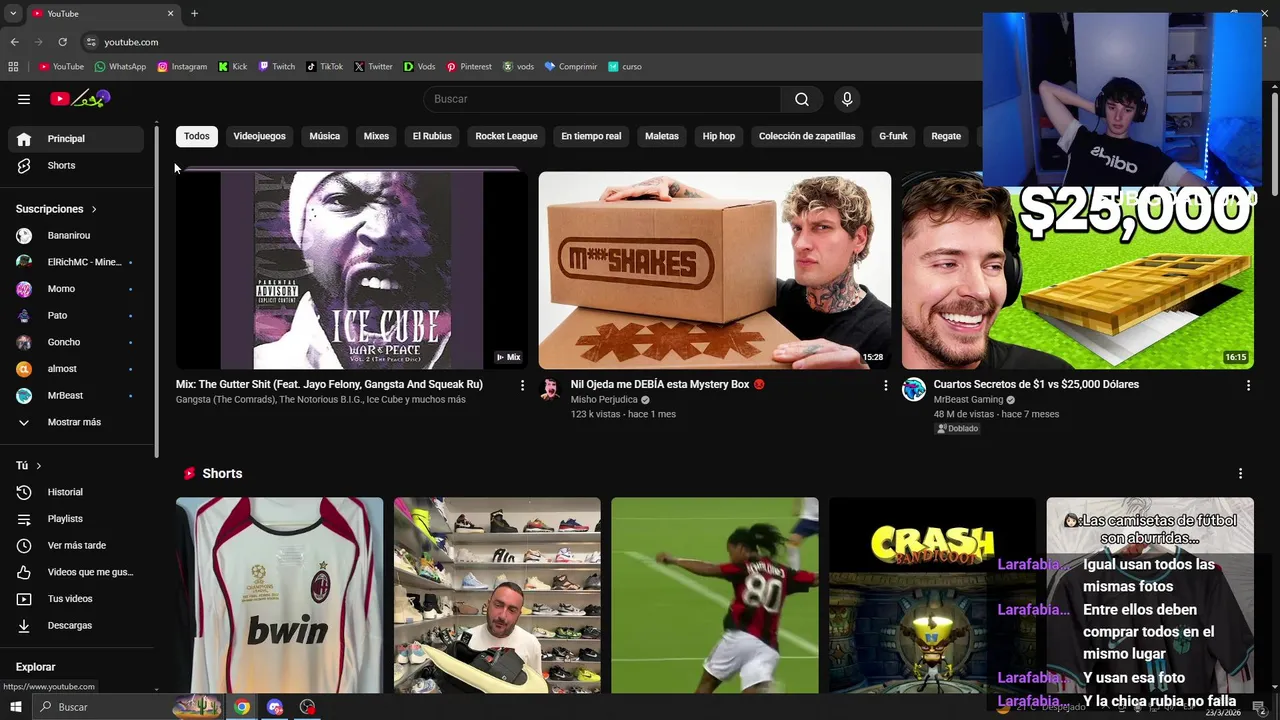Open Ice Cube mix thumbnail
This screenshot has height=720, width=1280.
(x=352, y=270)
